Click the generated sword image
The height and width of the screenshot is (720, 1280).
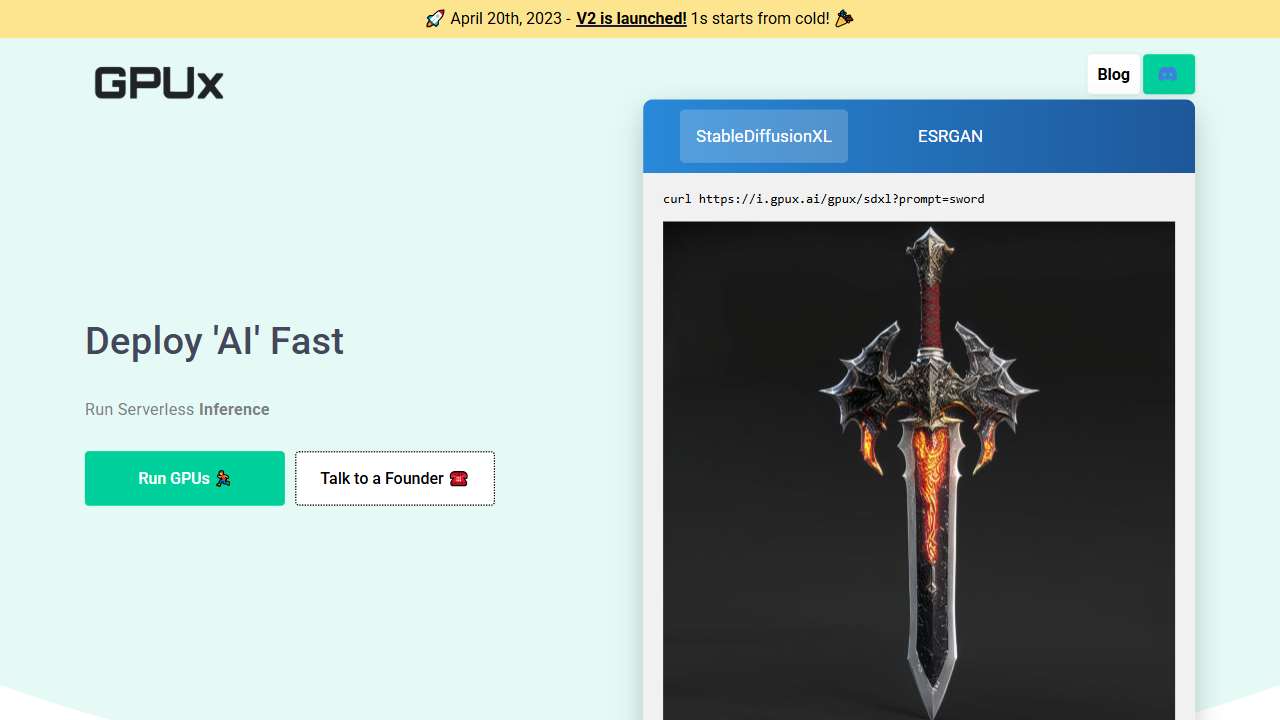pyautogui.click(x=918, y=470)
